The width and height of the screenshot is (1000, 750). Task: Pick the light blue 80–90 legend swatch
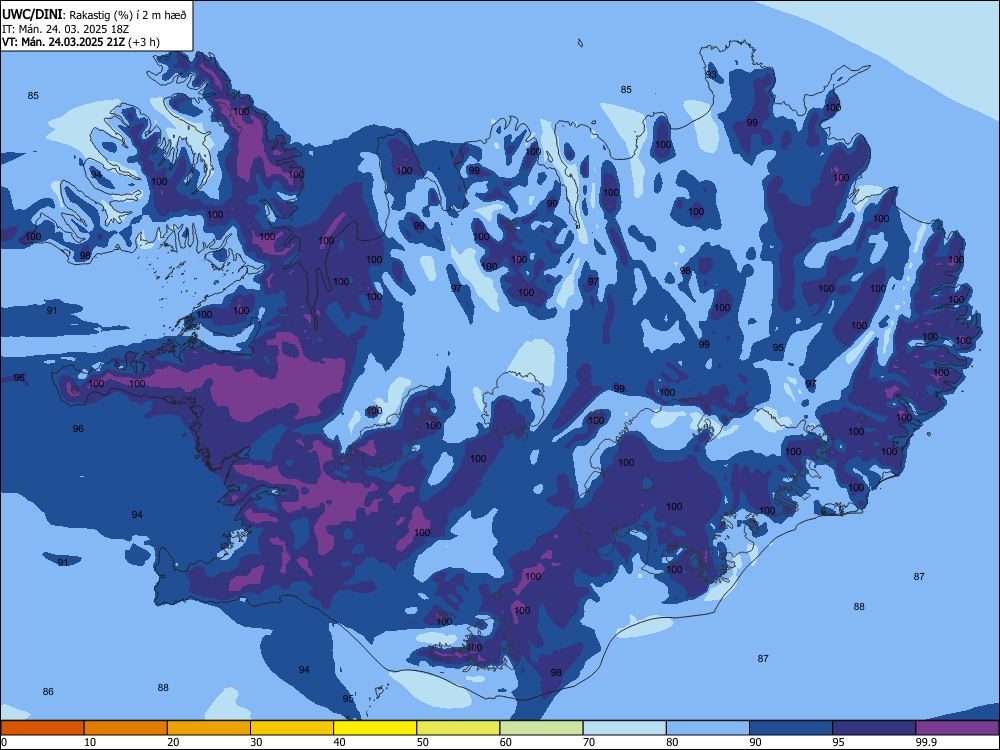[708, 728]
